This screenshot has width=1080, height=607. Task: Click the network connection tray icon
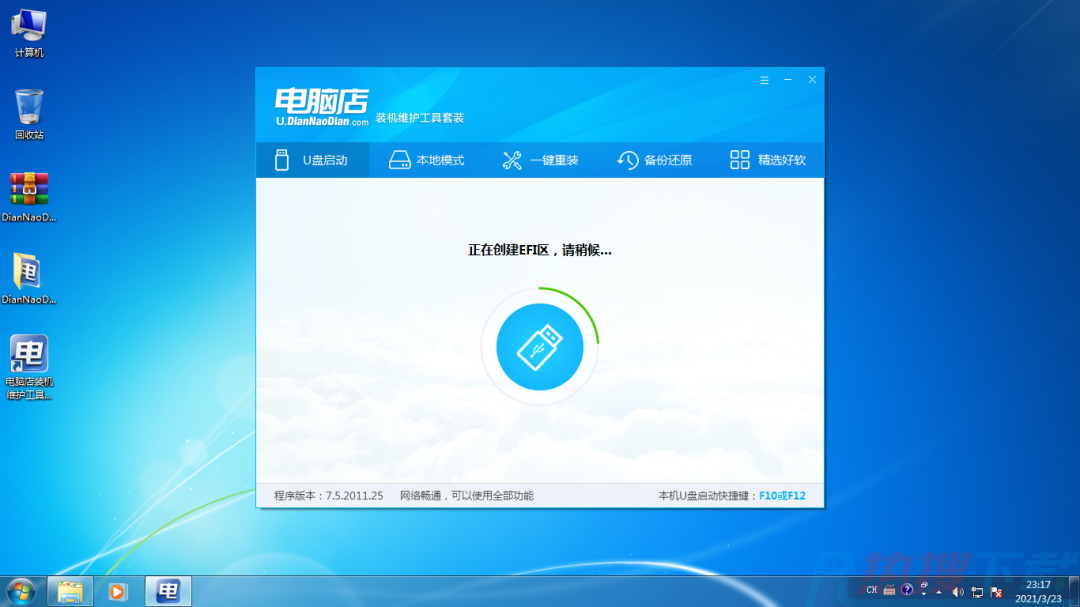[977, 592]
